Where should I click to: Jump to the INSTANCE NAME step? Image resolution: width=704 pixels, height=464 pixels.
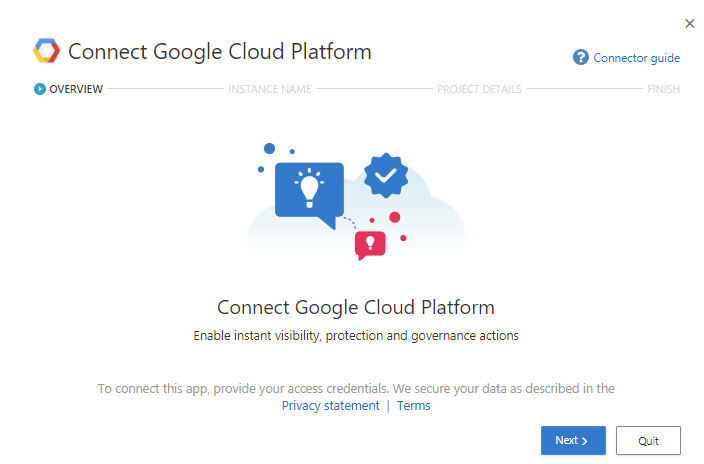tap(270, 89)
